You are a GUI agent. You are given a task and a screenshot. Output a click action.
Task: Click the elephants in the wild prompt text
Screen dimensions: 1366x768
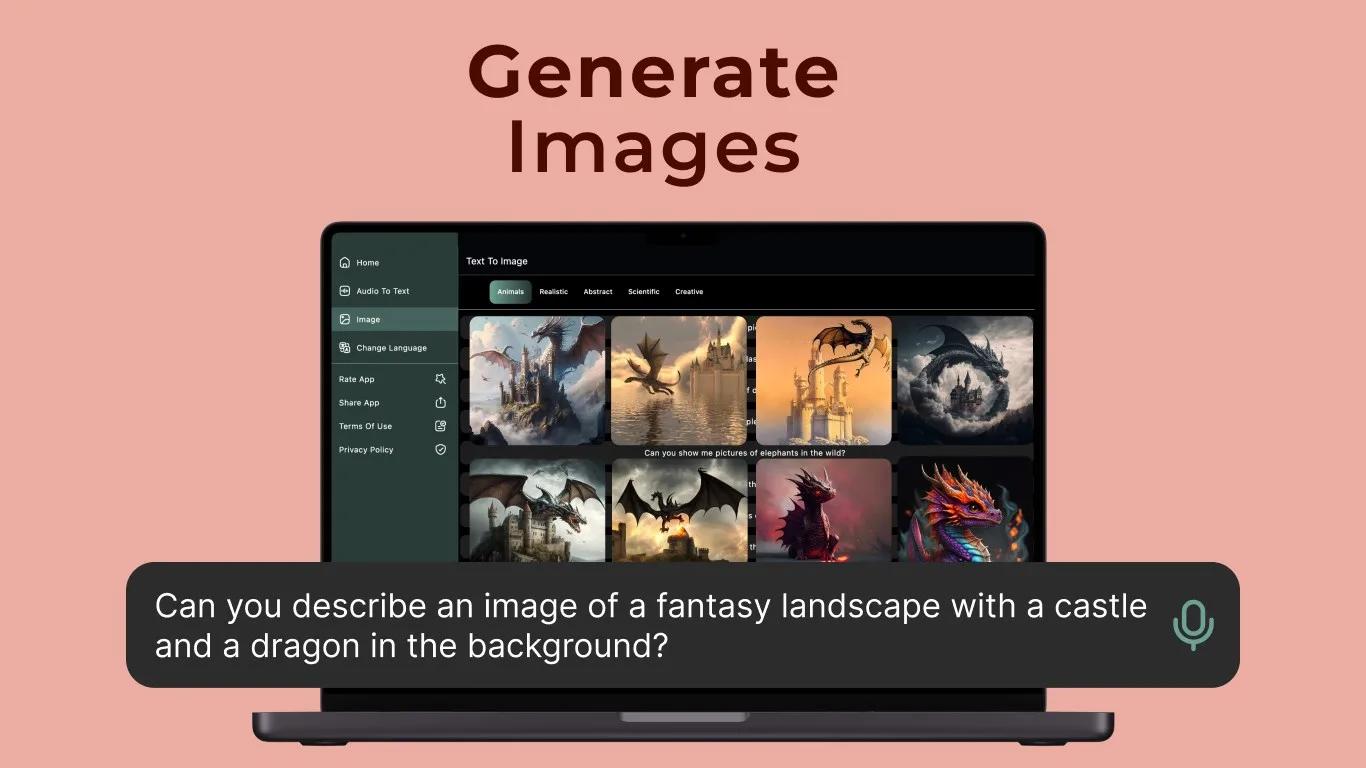coord(745,453)
